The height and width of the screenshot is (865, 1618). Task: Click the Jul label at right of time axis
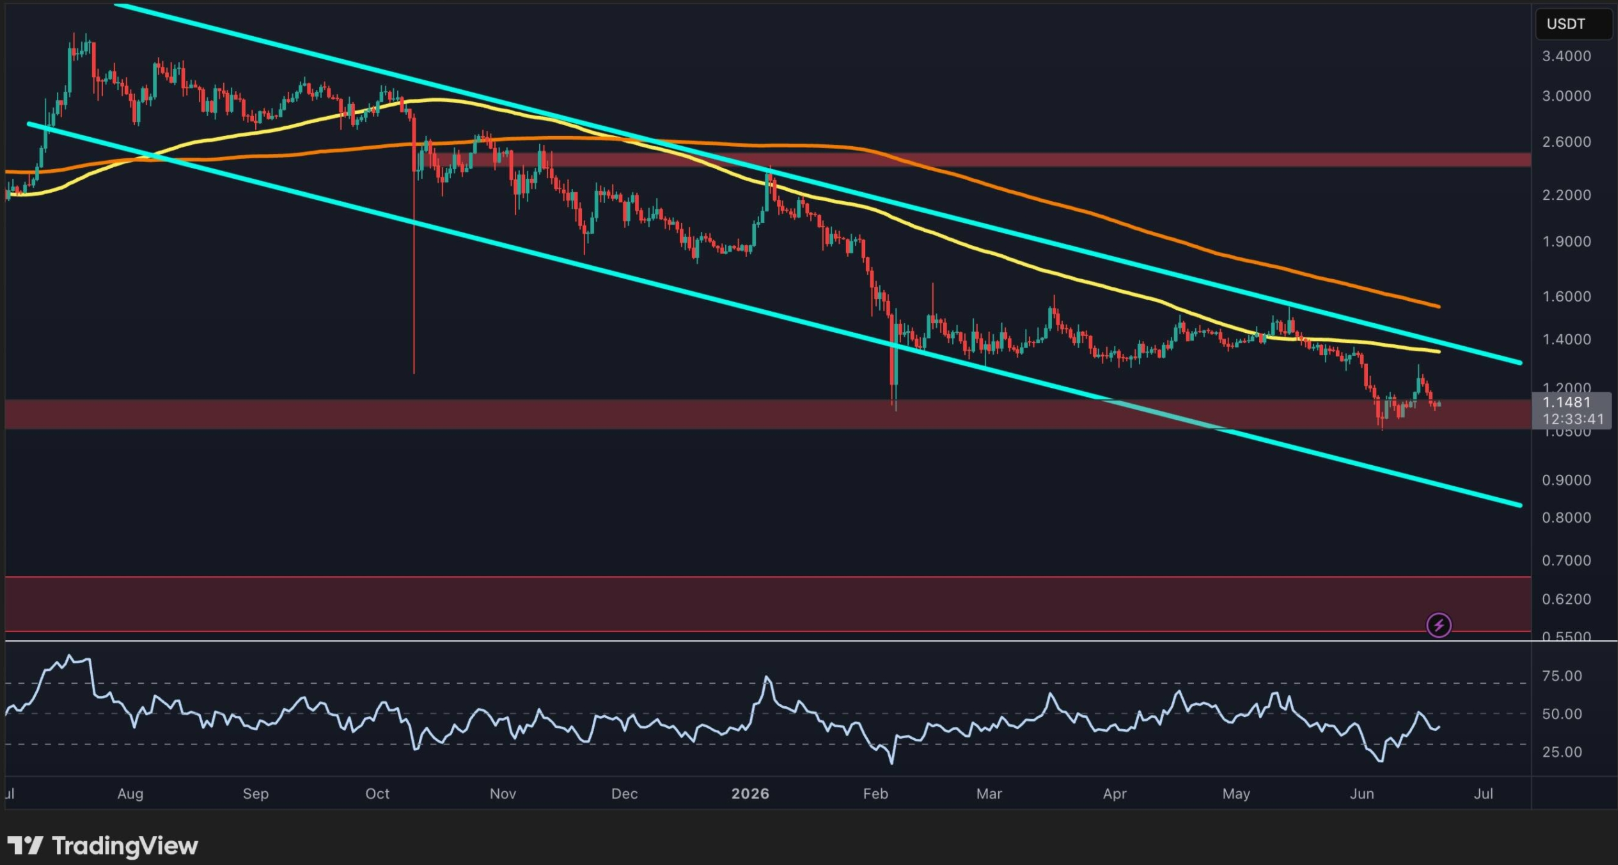point(1484,794)
